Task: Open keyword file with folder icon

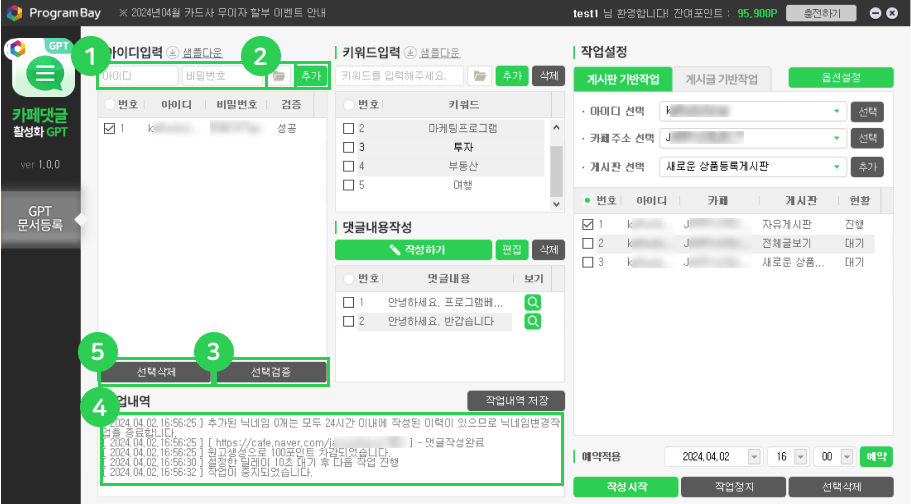Action: [480, 76]
